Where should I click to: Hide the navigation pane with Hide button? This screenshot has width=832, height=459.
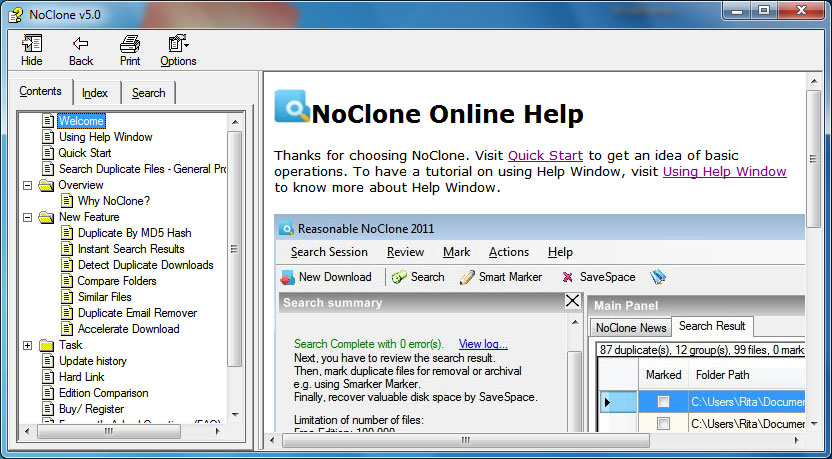31,51
